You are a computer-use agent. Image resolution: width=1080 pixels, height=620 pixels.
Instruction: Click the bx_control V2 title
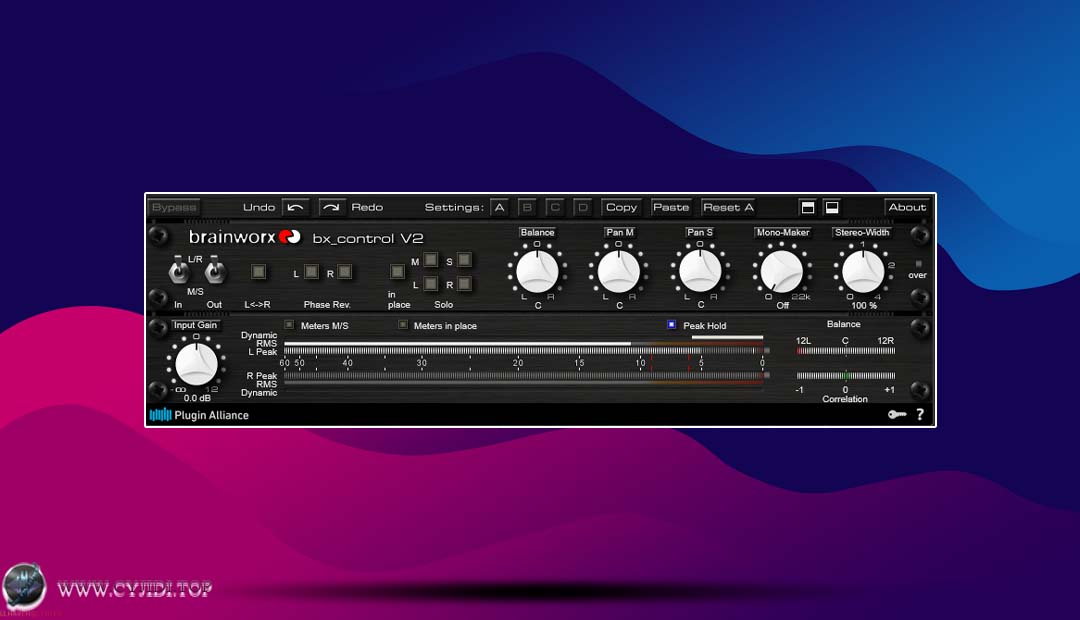368,238
